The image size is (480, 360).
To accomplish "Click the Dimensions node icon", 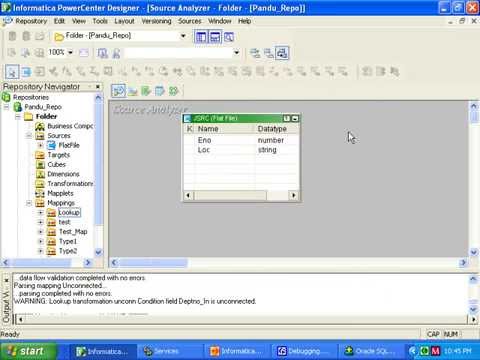I will [40, 174].
